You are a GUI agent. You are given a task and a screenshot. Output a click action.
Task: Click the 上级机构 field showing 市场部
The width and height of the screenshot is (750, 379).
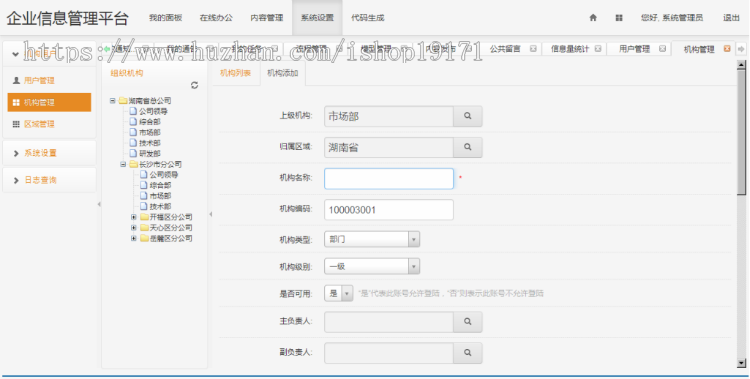(389, 116)
